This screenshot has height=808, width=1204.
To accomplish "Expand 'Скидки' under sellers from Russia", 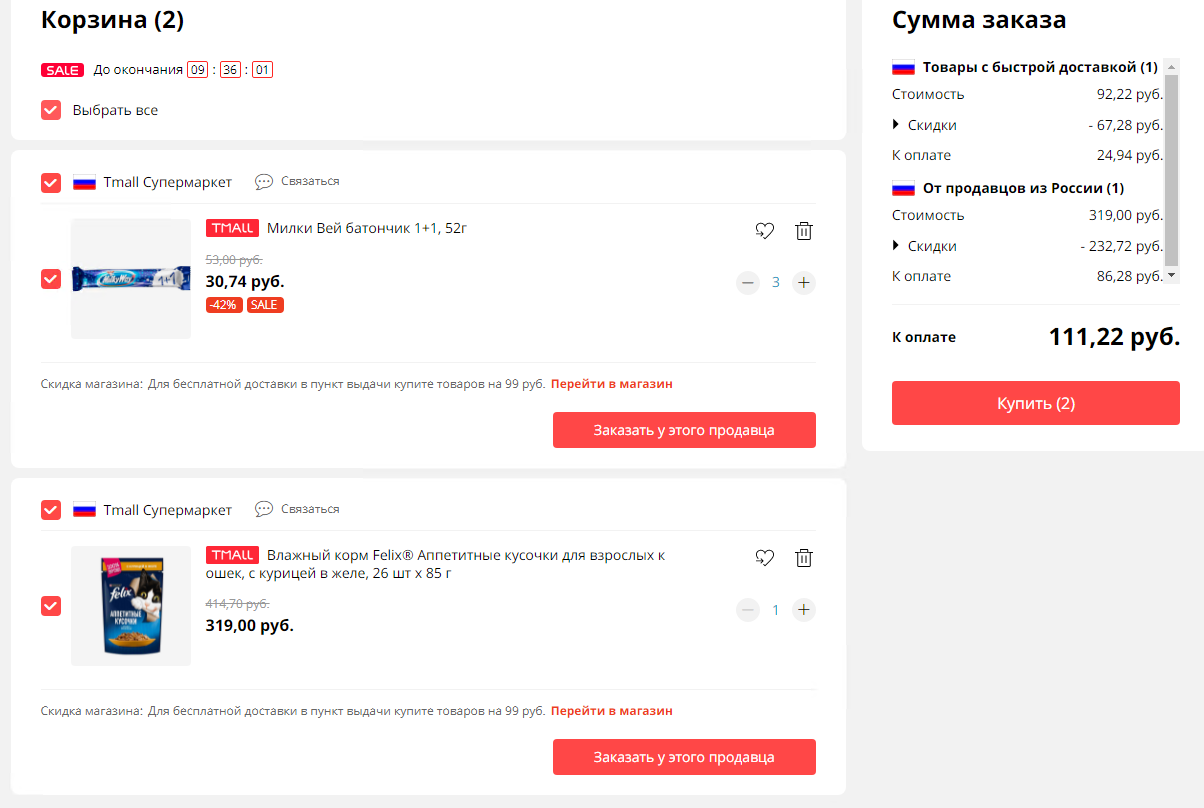I will point(924,246).
